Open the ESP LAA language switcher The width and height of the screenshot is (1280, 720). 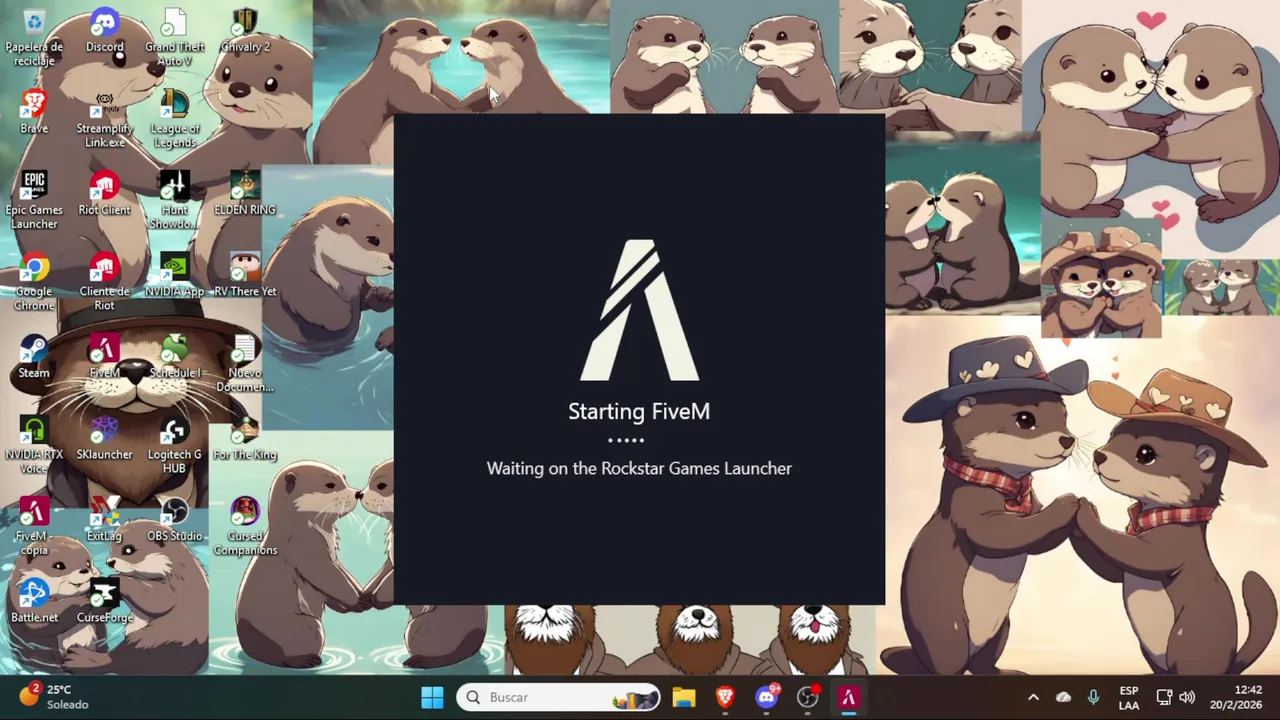[x=1129, y=697]
